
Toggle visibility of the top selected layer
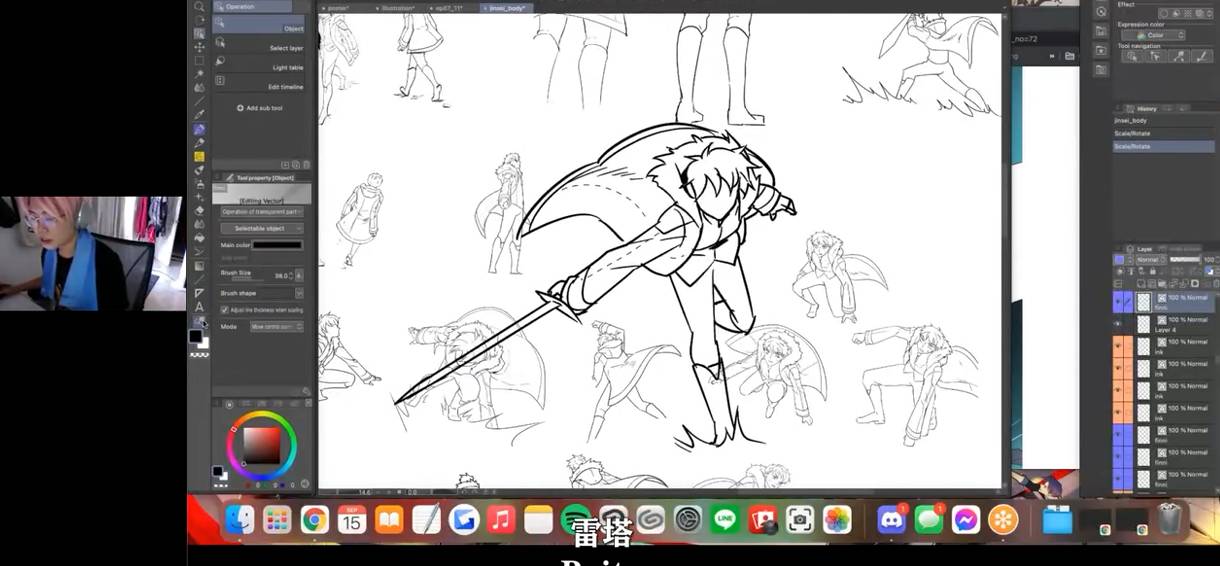click(x=1118, y=302)
